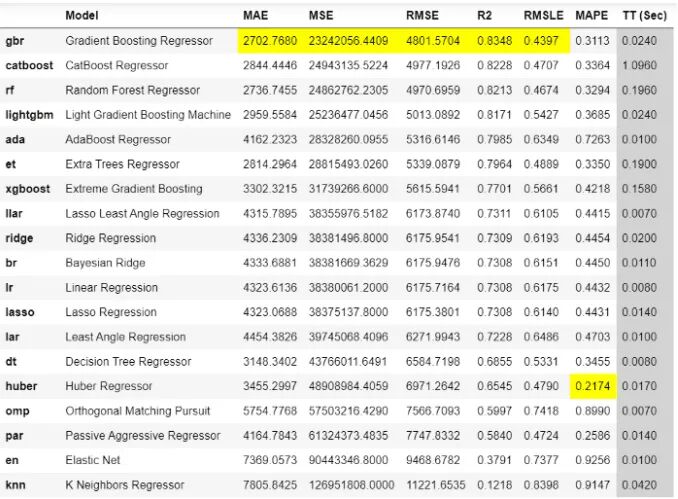Click highlighted RMSE value 4801.5704

coord(433,41)
